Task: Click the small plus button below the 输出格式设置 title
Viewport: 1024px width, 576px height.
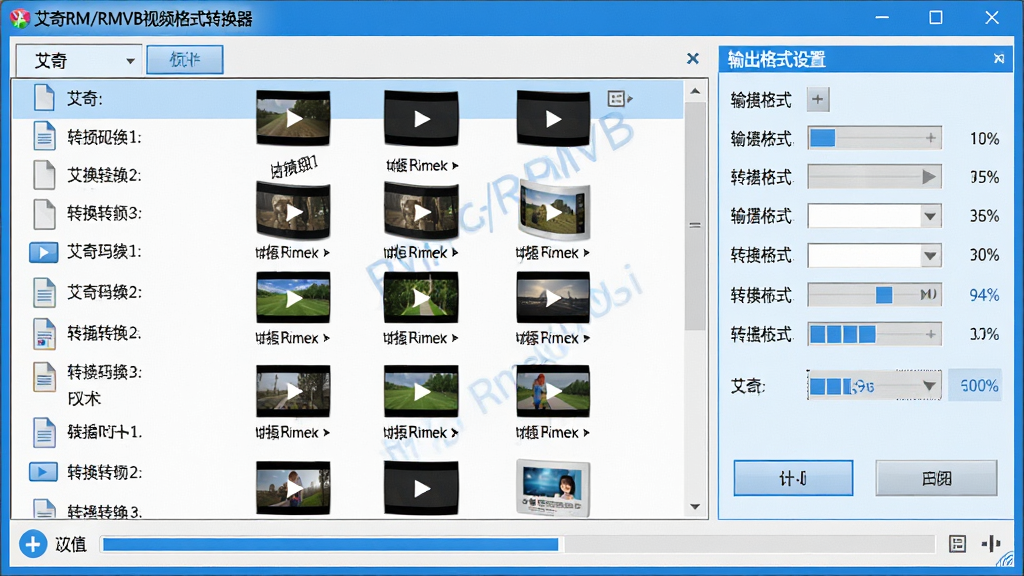Action: (x=818, y=99)
